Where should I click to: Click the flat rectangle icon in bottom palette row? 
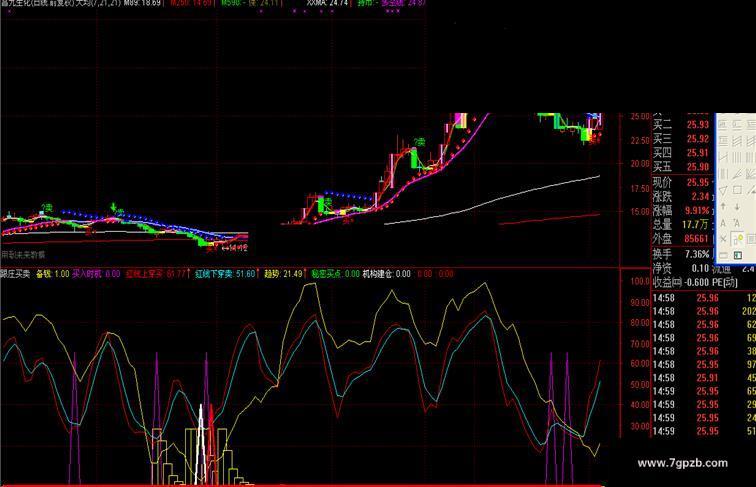723,255
